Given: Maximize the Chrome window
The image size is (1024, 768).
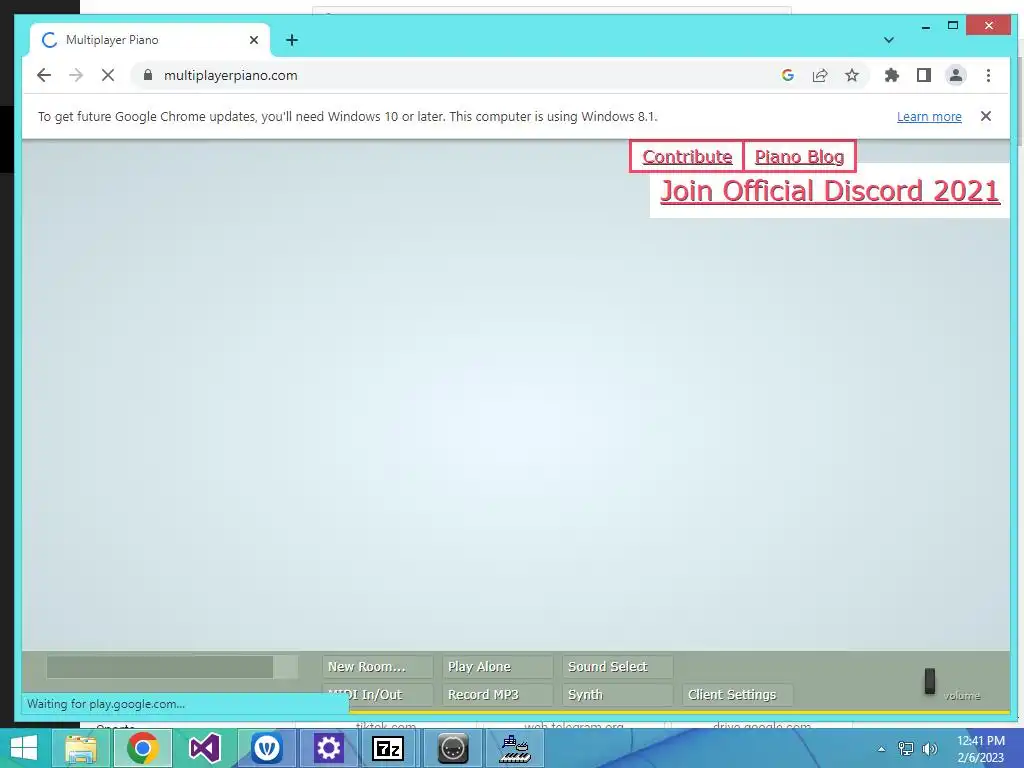Looking at the screenshot, I should click(953, 25).
